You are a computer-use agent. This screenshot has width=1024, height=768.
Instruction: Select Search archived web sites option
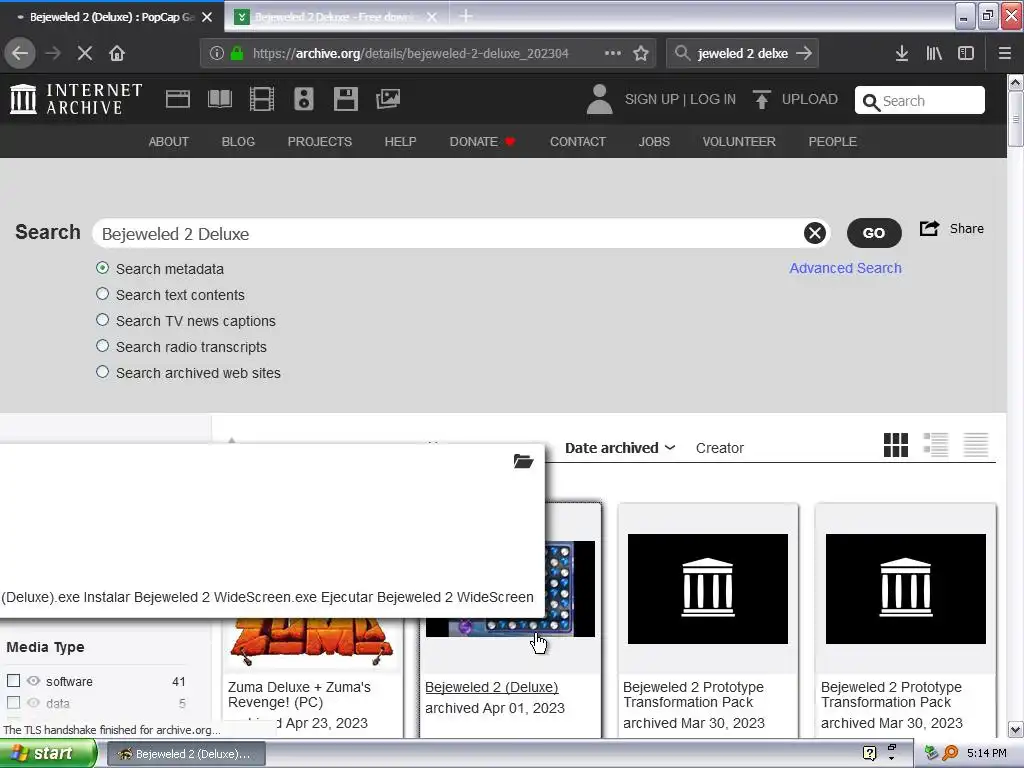[103, 372]
